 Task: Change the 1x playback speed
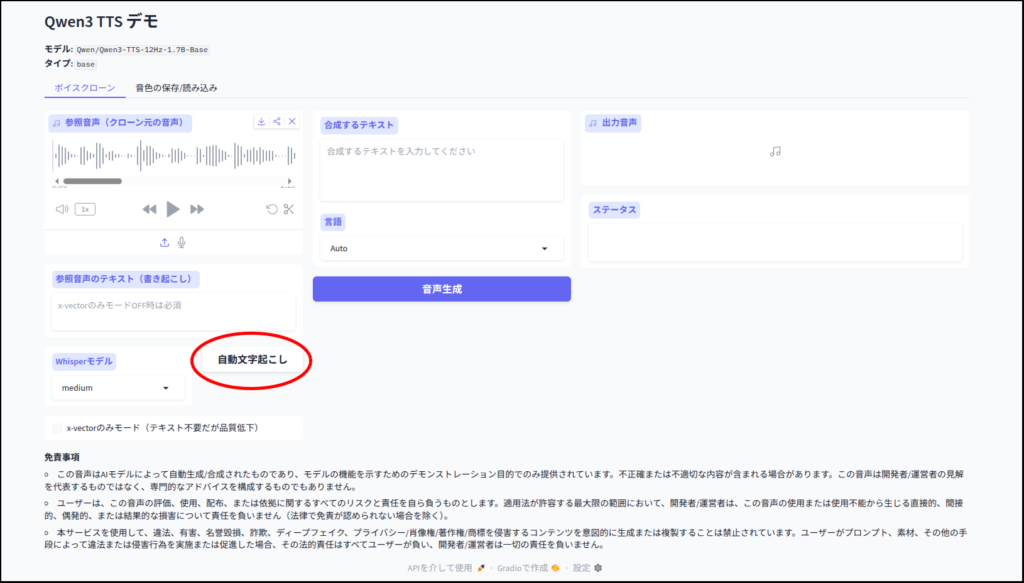coord(86,209)
